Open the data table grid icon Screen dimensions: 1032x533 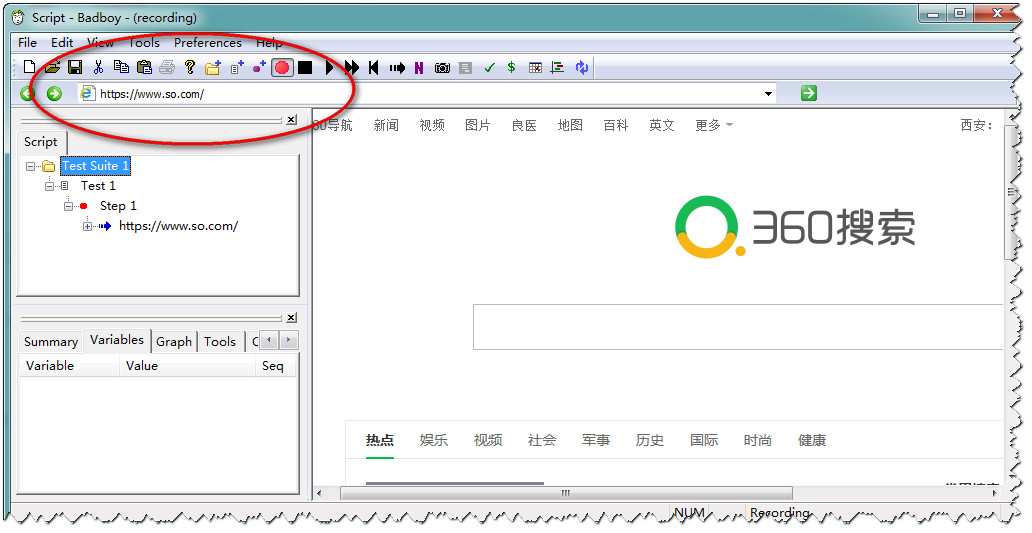click(x=535, y=68)
